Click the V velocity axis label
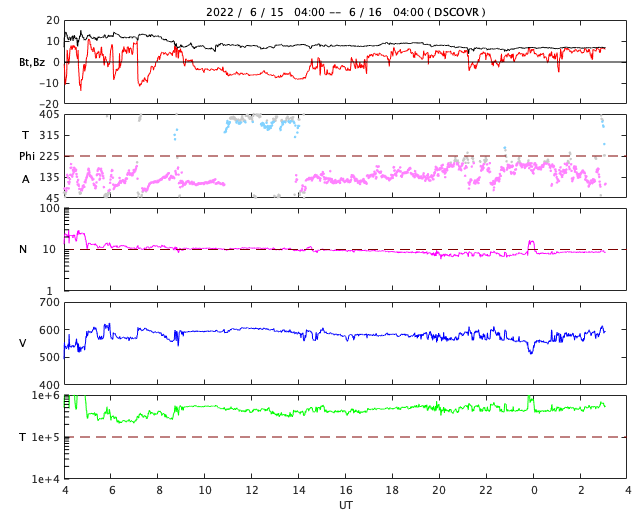This screenshot has height=512, width=640. (23, 343)
